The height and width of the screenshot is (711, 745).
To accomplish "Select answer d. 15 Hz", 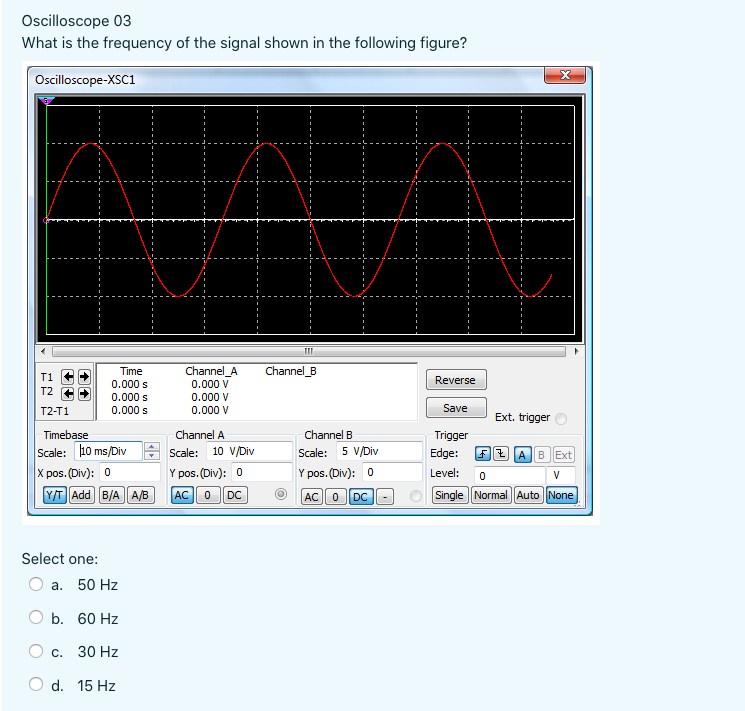I will point(36,684).
